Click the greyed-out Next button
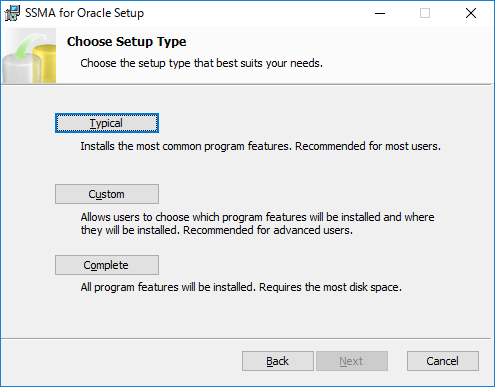The height and width of the screenshot is (387, 495). (x=352, y=361)
